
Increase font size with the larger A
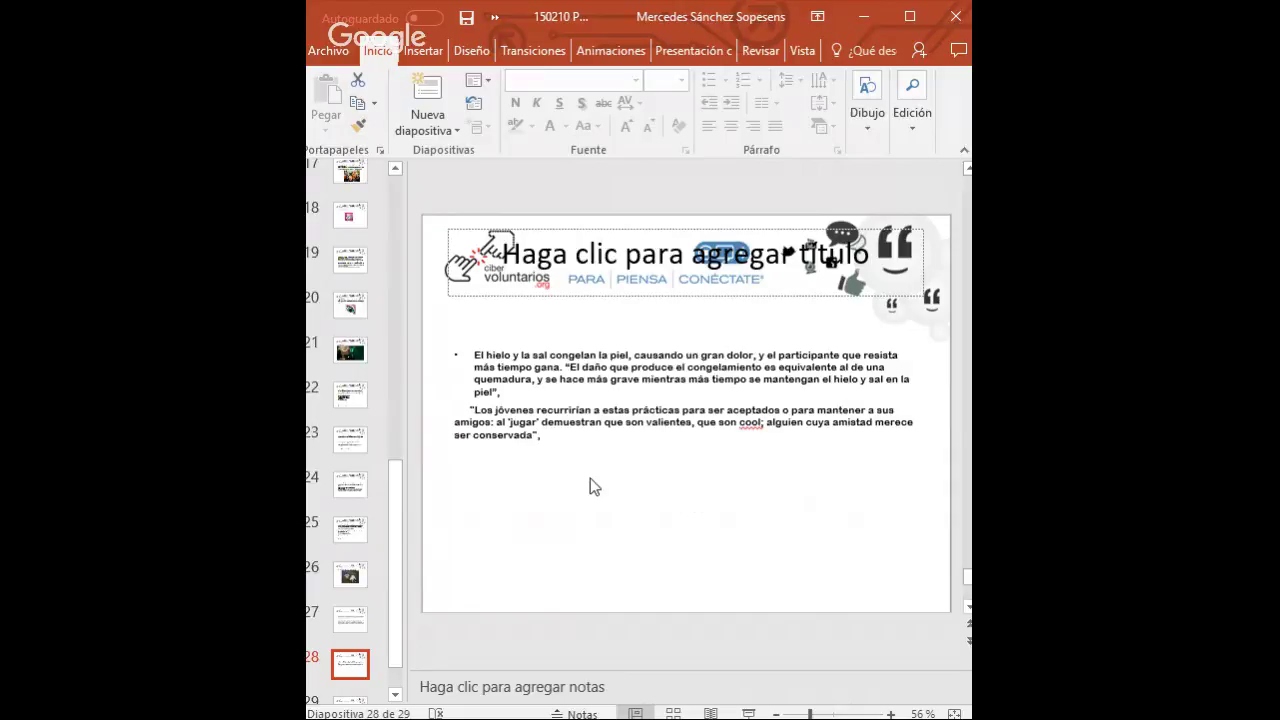point(626,126)
